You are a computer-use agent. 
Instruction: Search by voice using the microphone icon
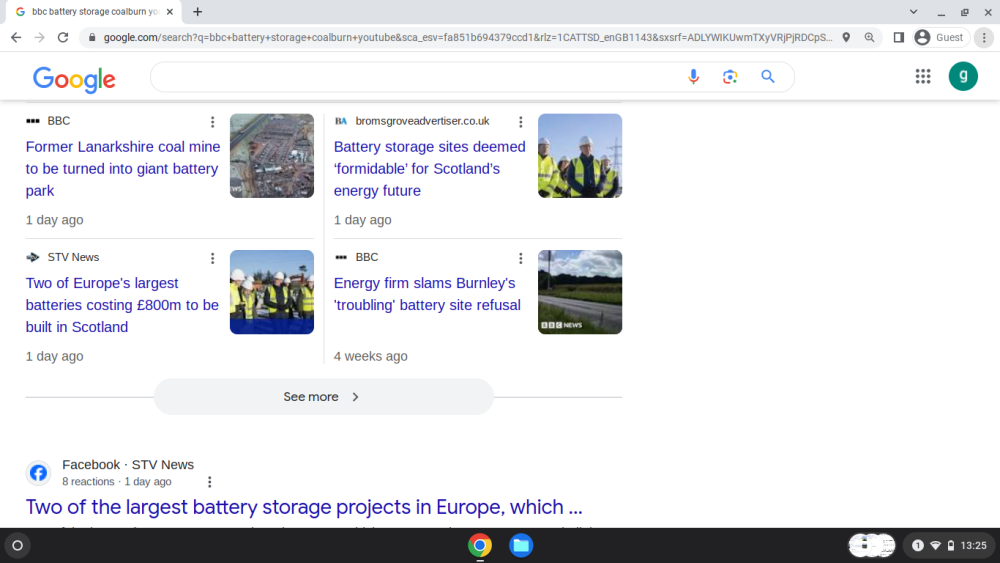coord(693,77)
